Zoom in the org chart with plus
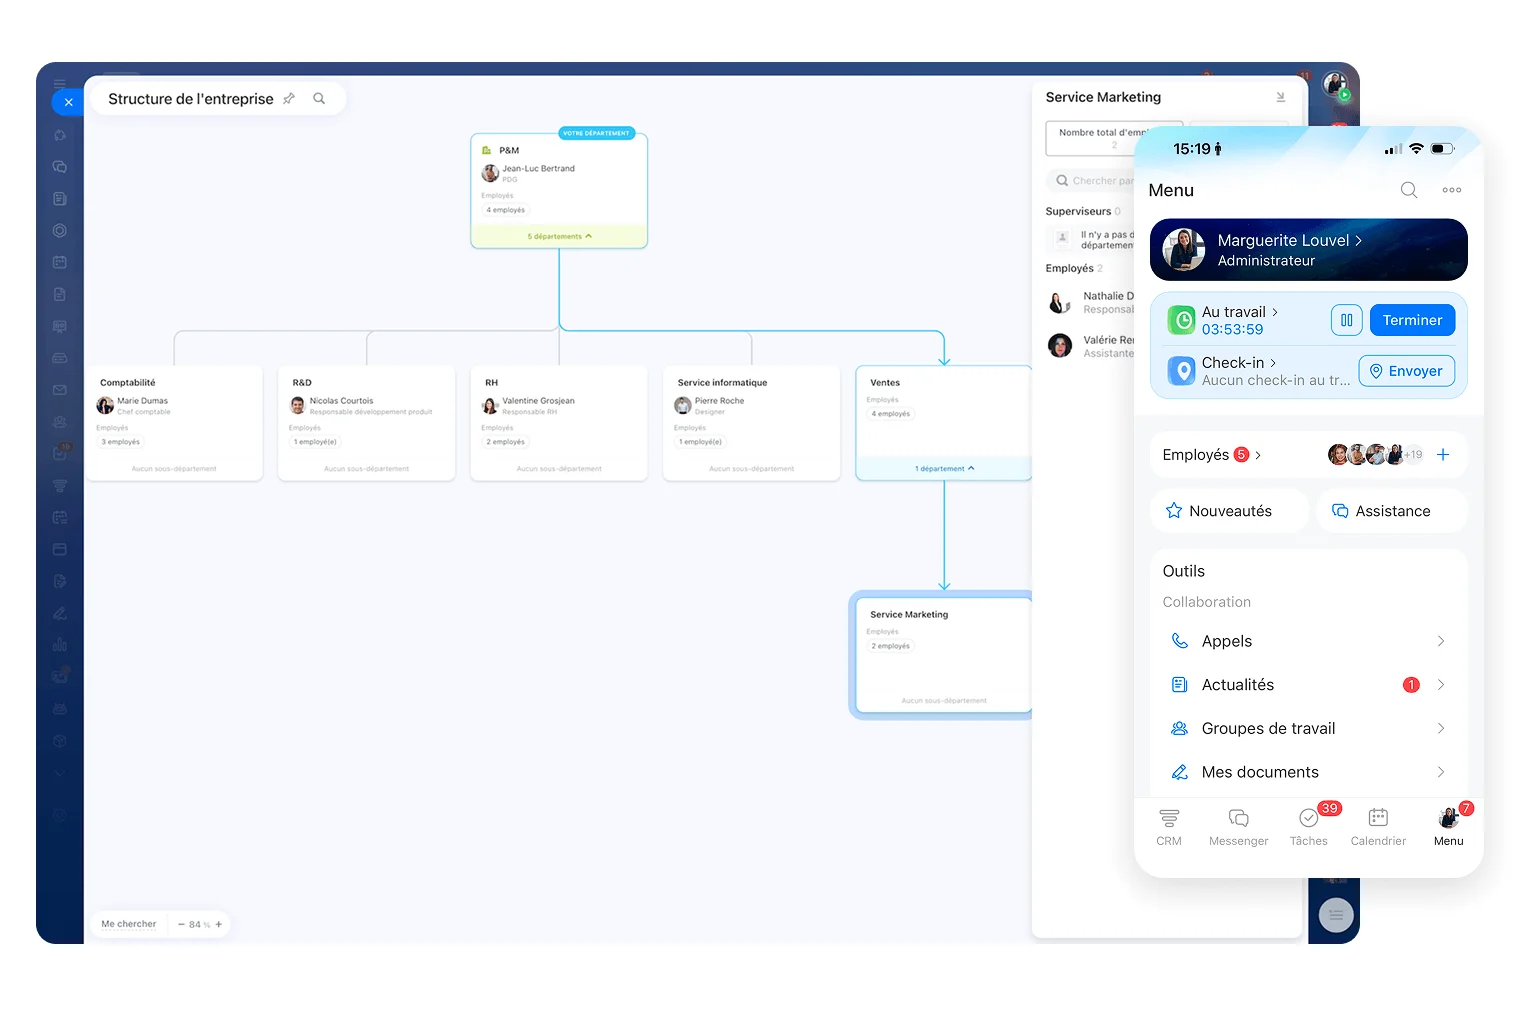 click(x=219, y=925)
